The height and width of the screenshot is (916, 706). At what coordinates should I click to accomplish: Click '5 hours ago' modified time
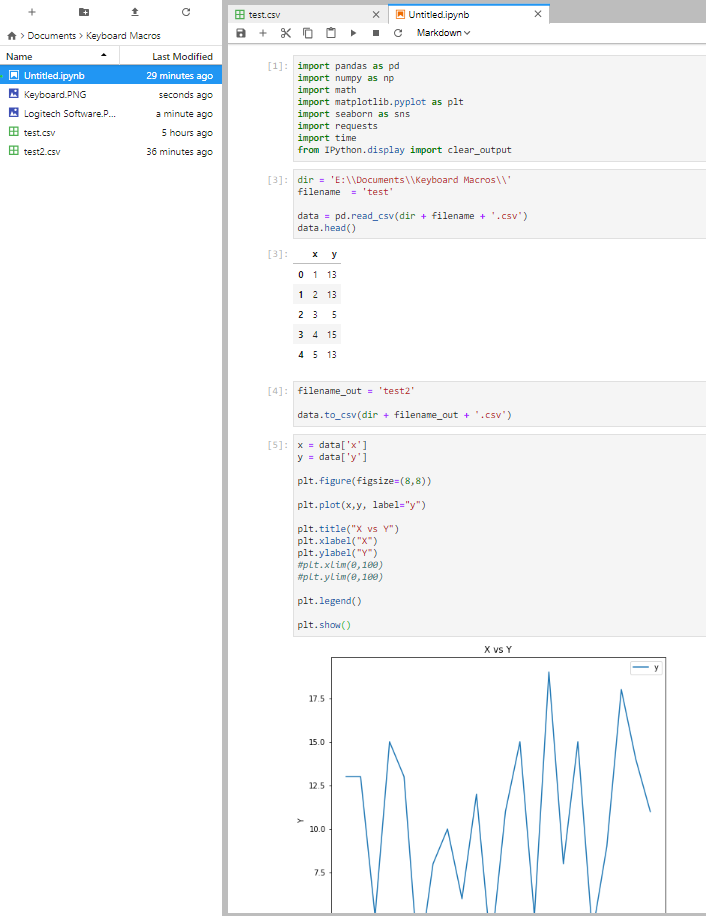tap(187, 133)
